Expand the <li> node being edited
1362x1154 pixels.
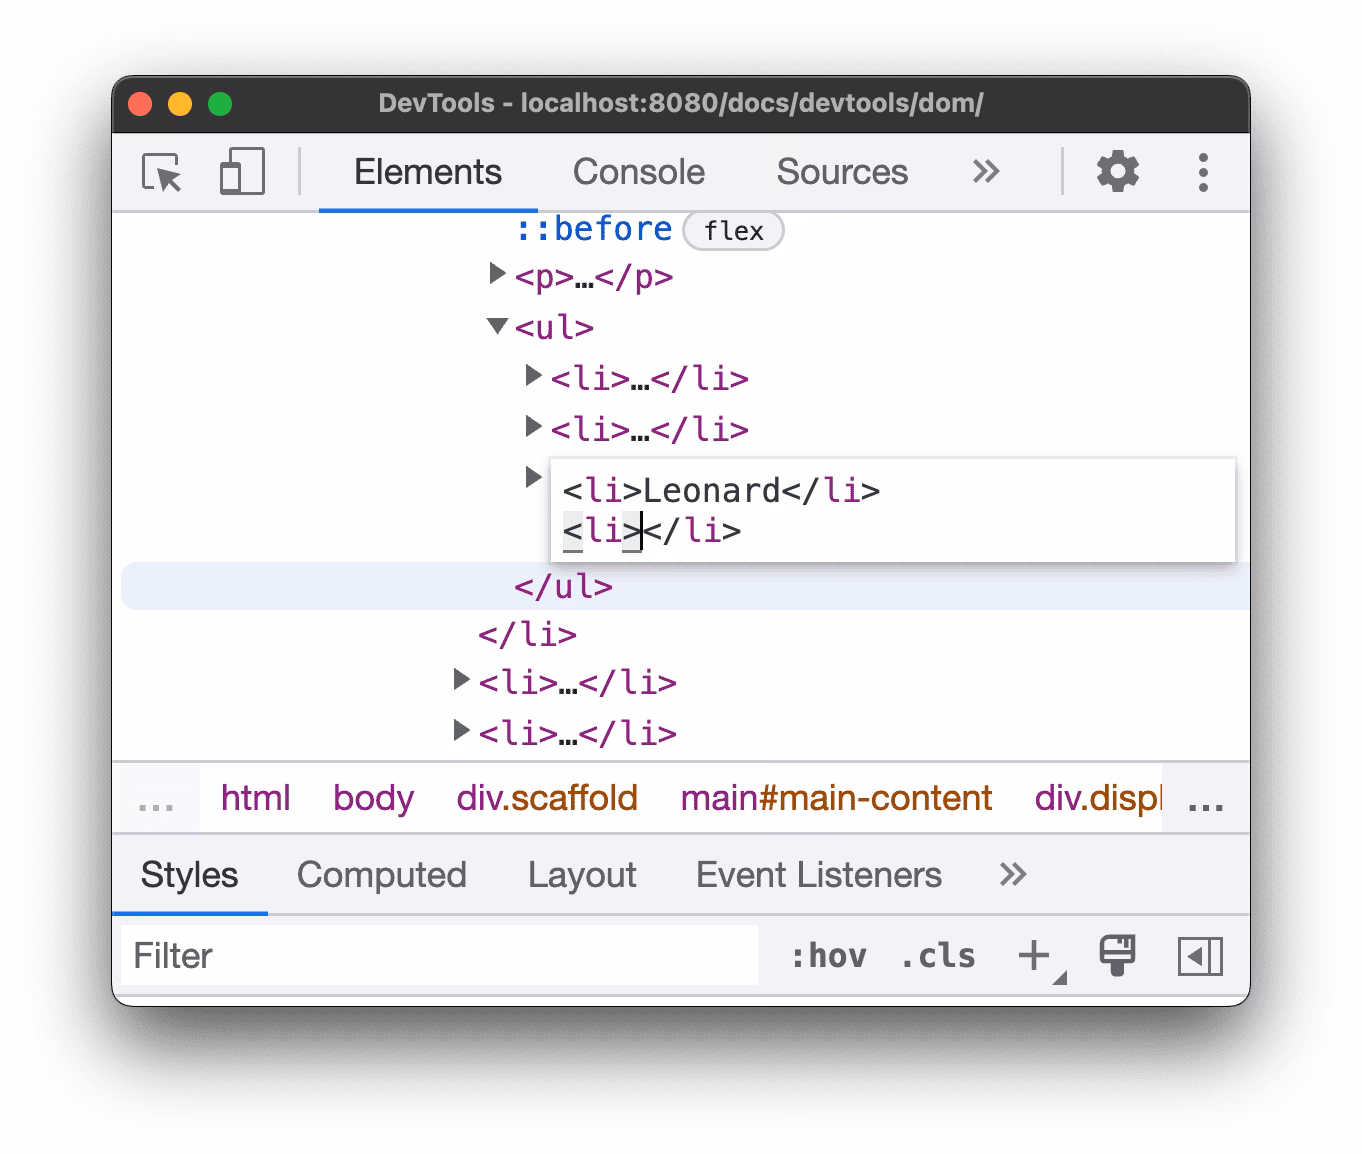pyautogui.click(x=533, y=477)
